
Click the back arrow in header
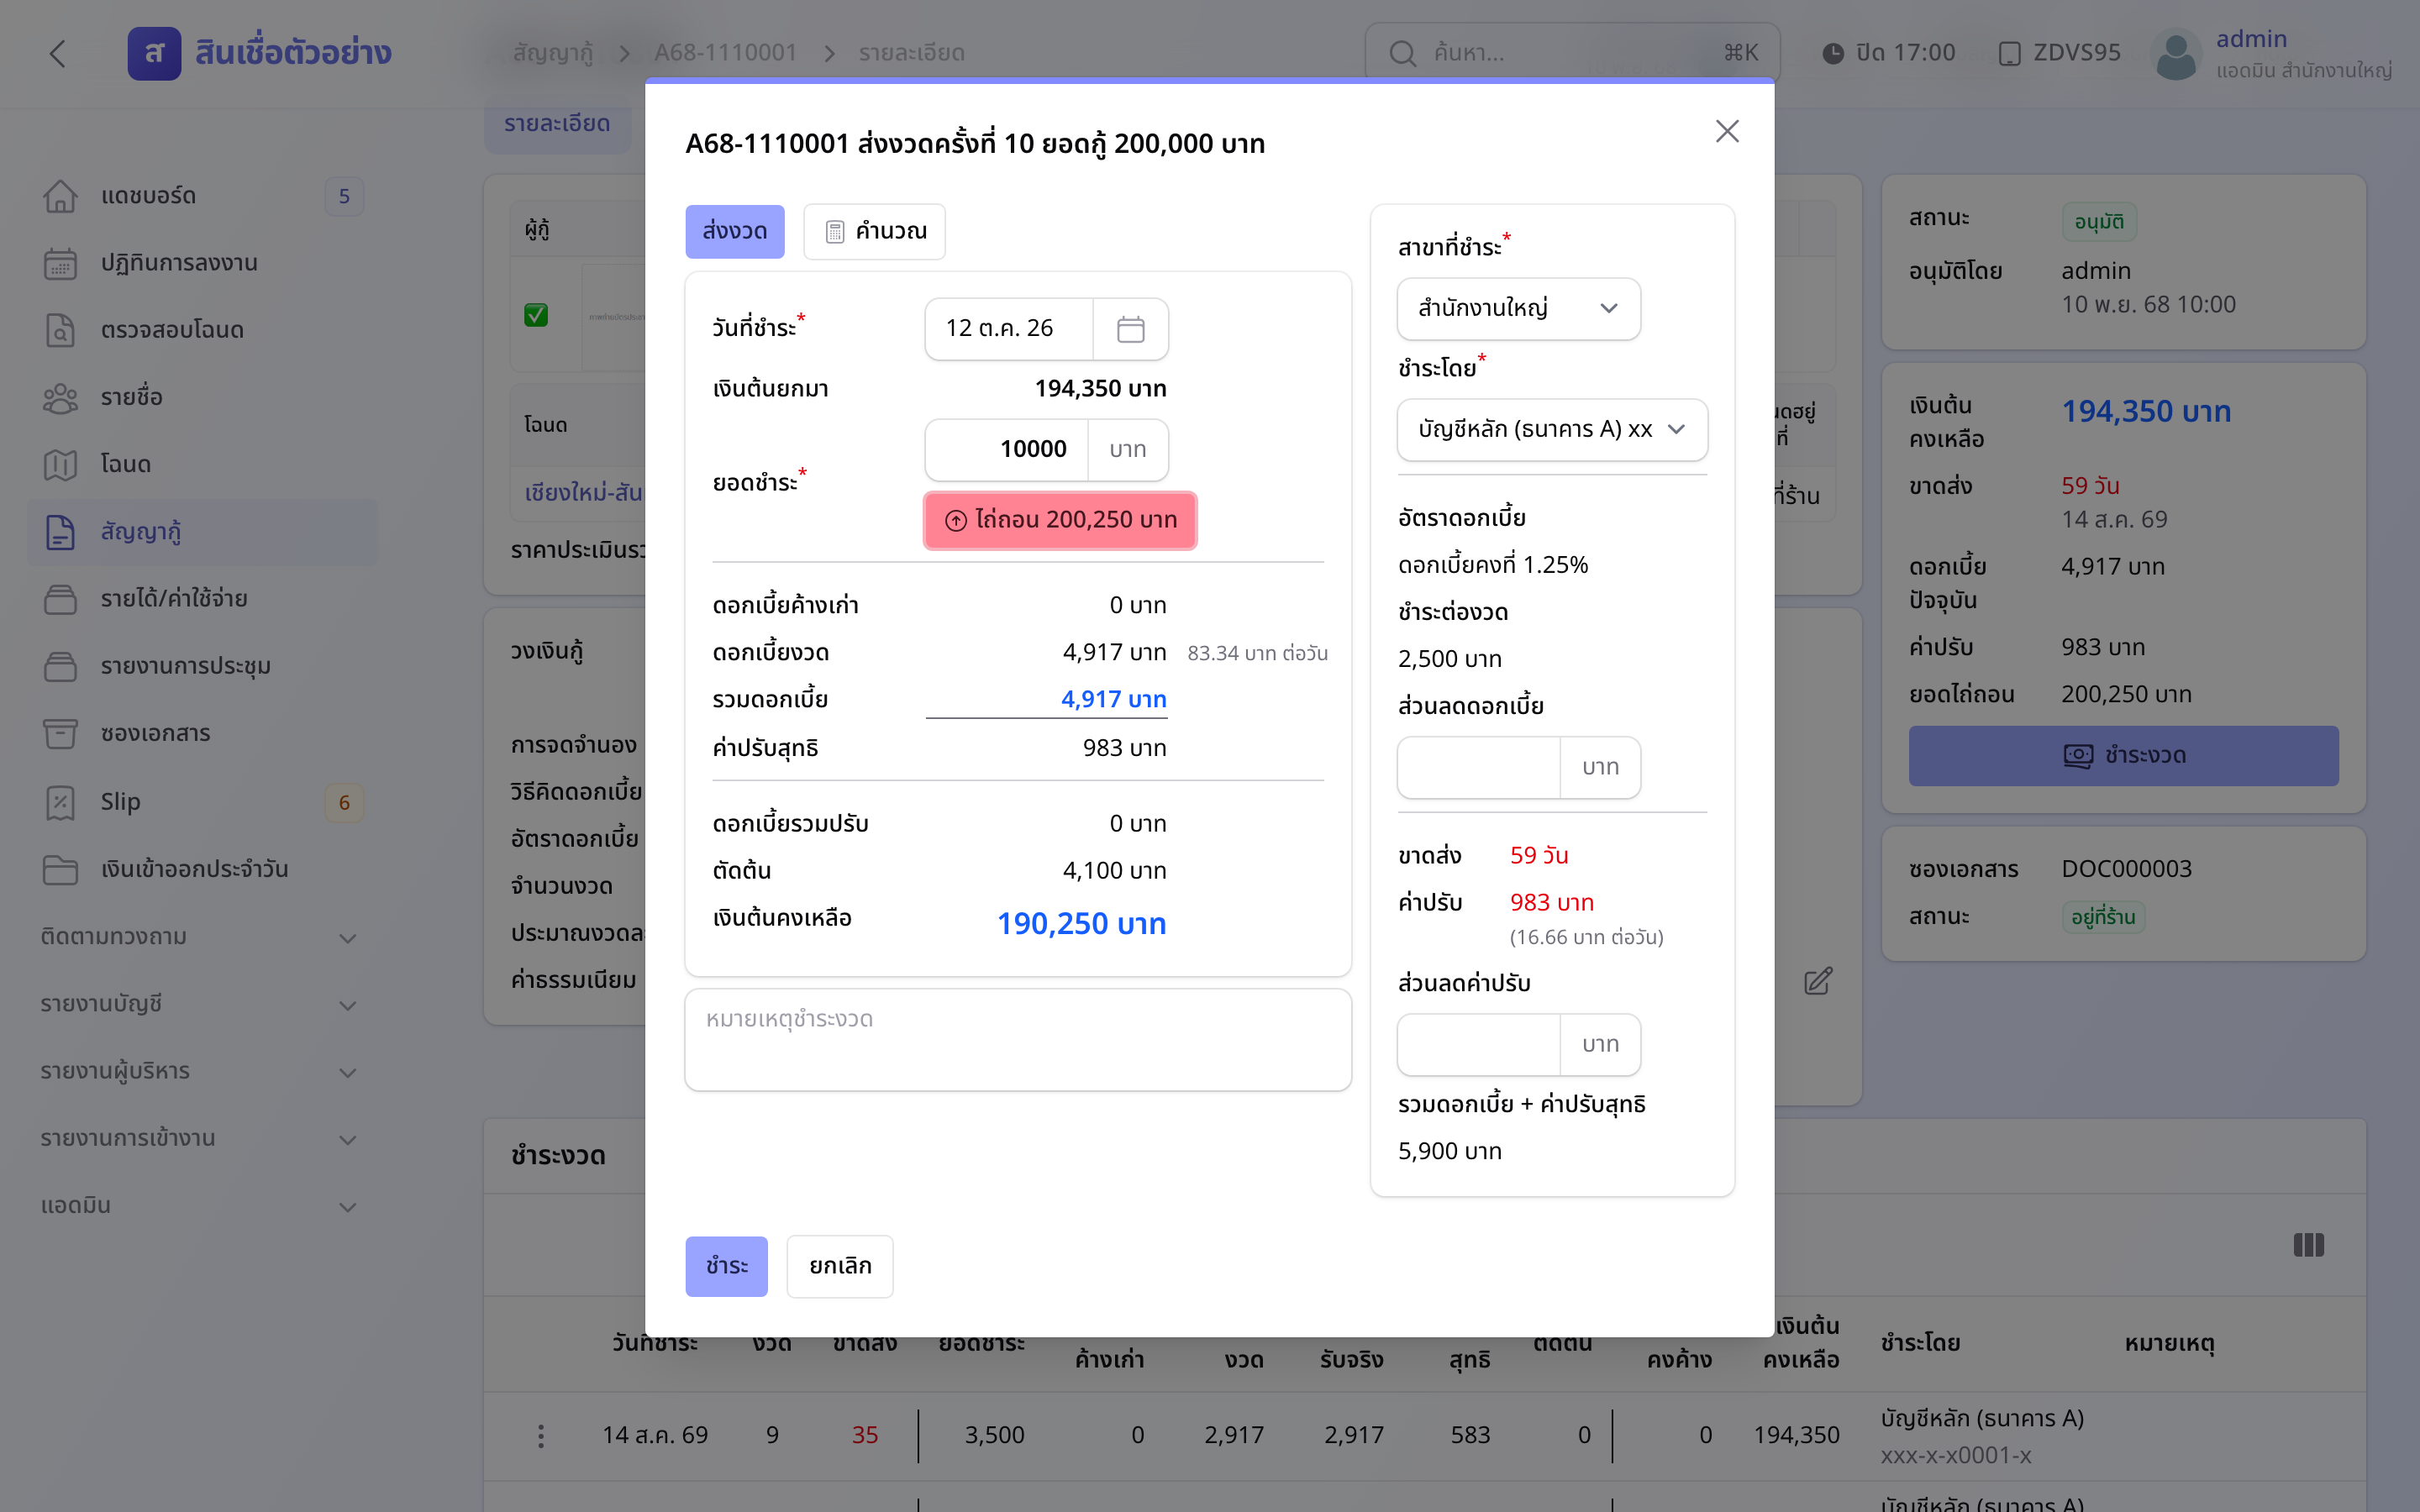[x=57, y=53]
